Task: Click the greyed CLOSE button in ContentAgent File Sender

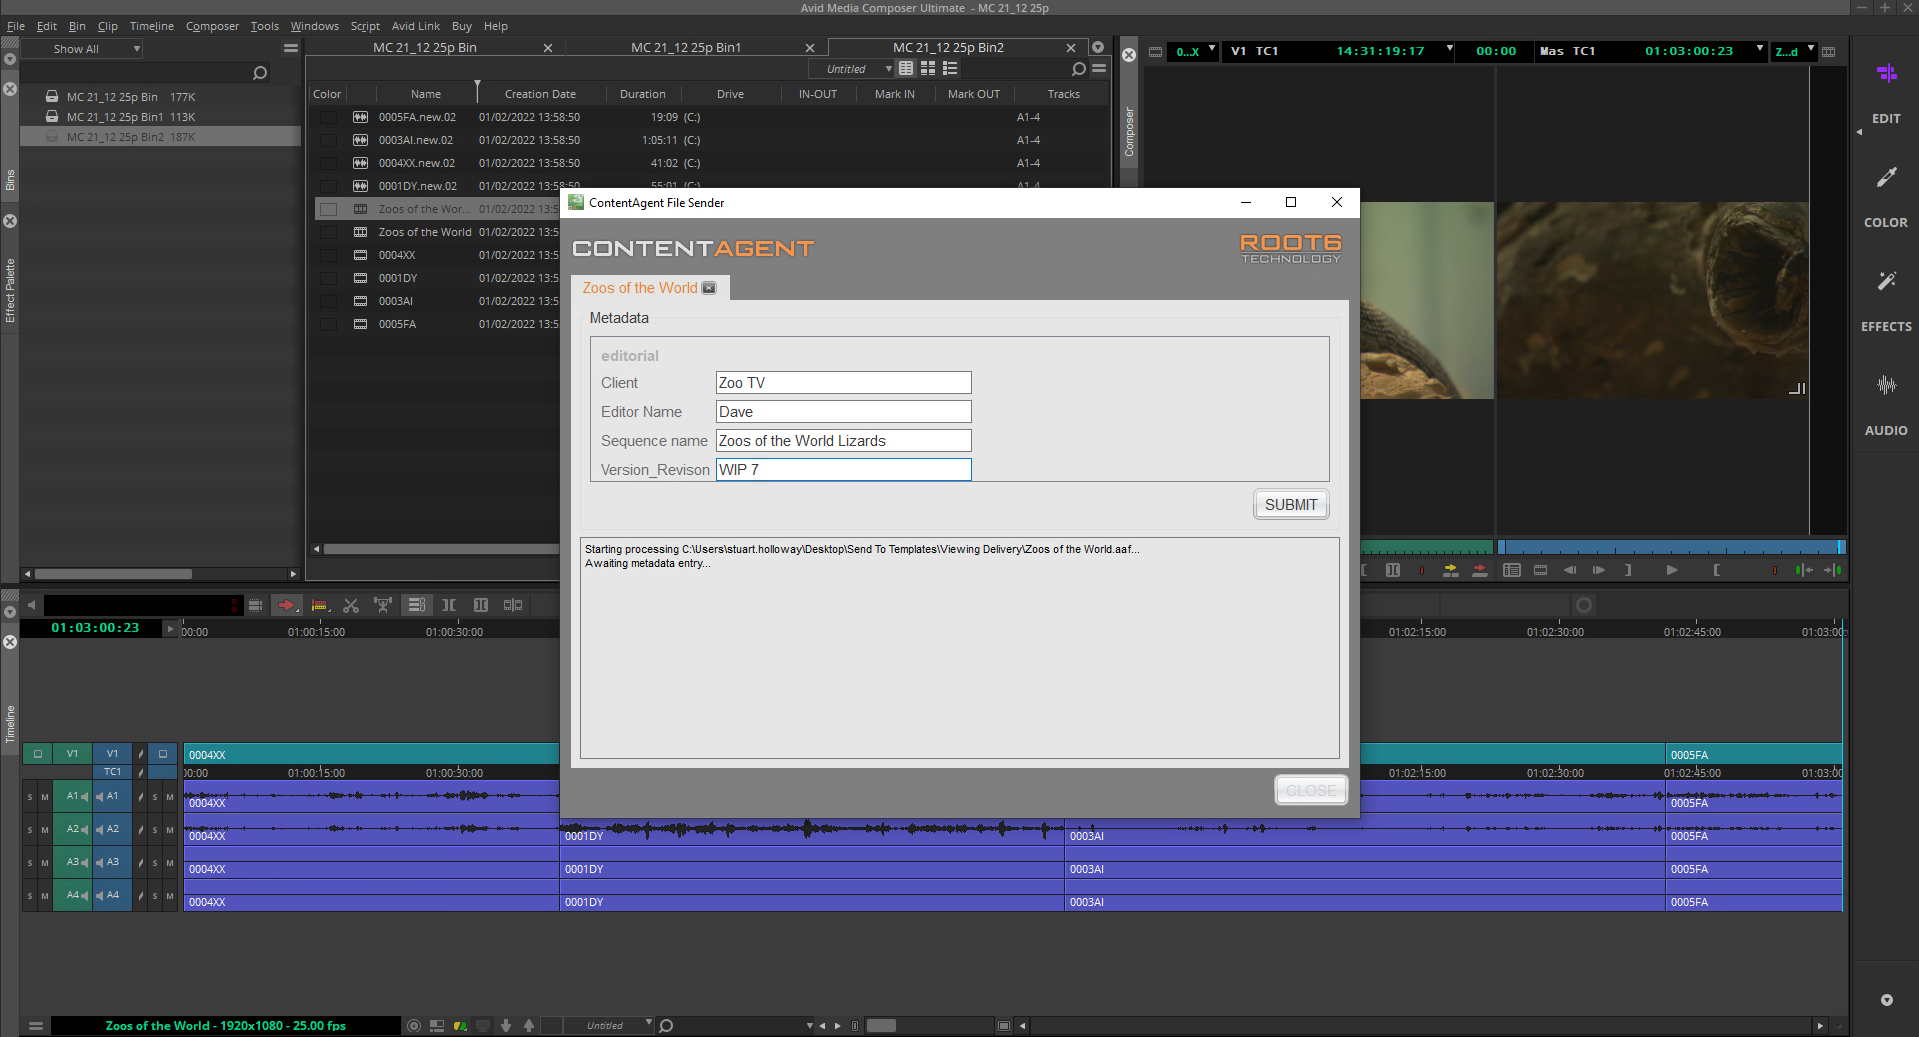Action: click(x=1311, y=790)
